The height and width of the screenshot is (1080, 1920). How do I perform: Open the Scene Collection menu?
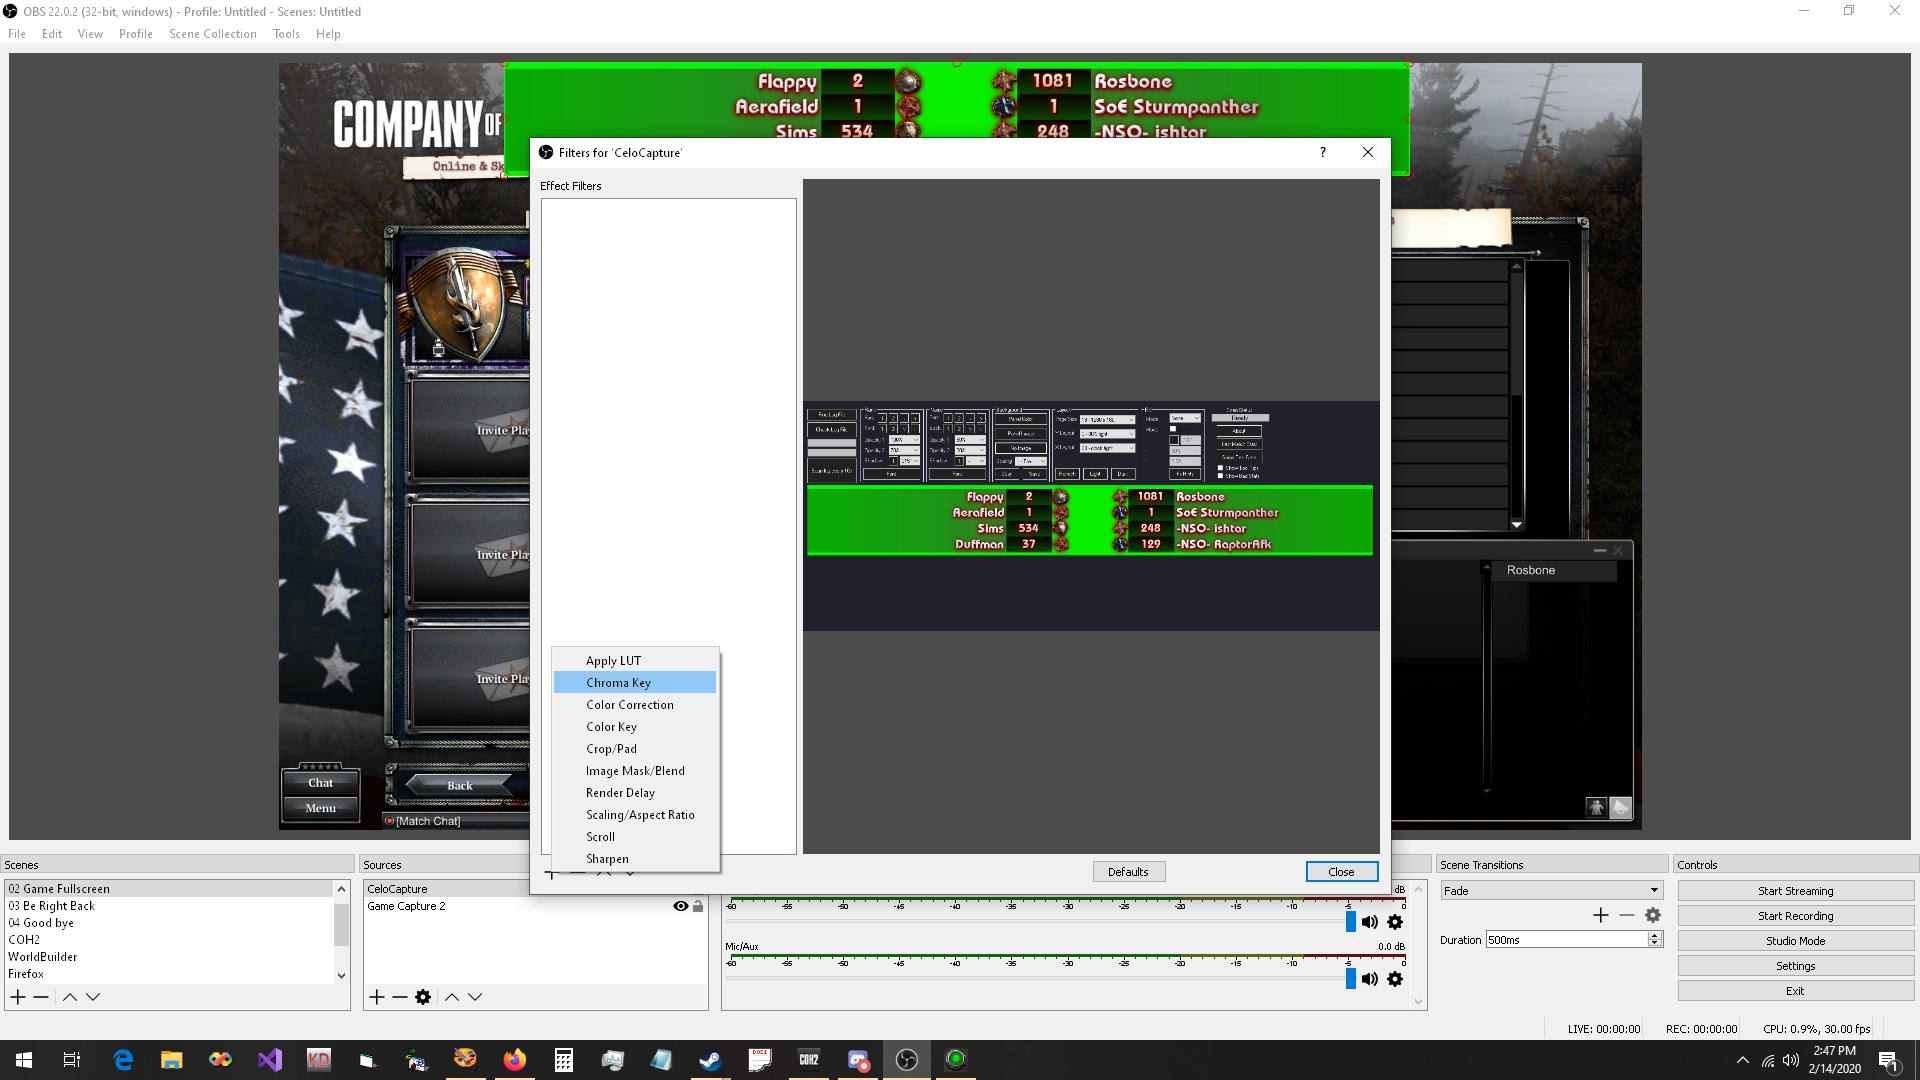(x=213, y=33)
